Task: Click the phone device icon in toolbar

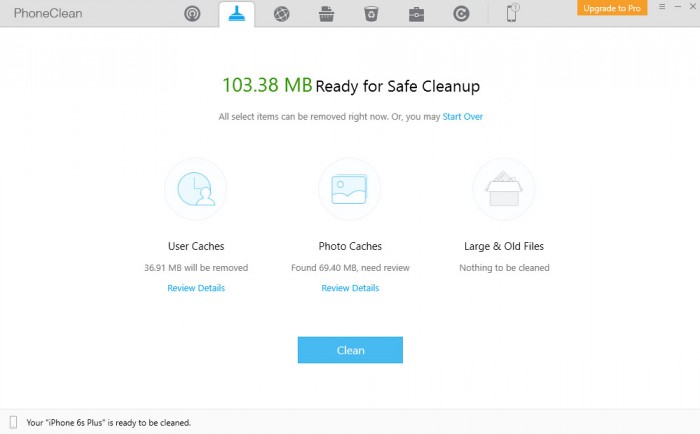Action: point(512,14)
